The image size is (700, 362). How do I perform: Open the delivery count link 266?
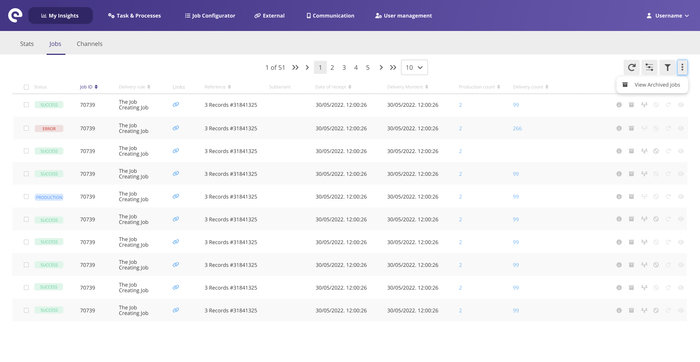[x=517, y=128]
